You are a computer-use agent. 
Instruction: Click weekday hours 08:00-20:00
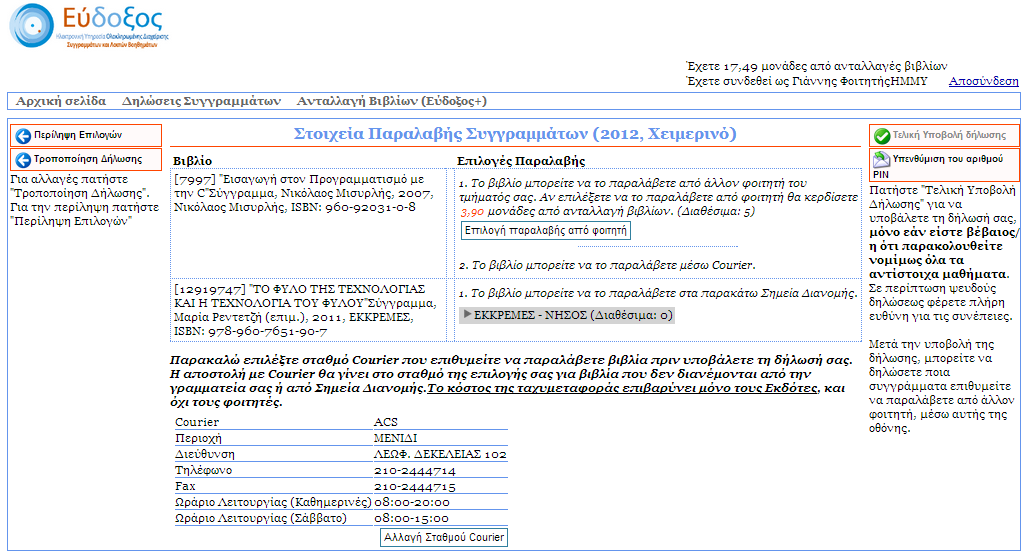[412, 503]
